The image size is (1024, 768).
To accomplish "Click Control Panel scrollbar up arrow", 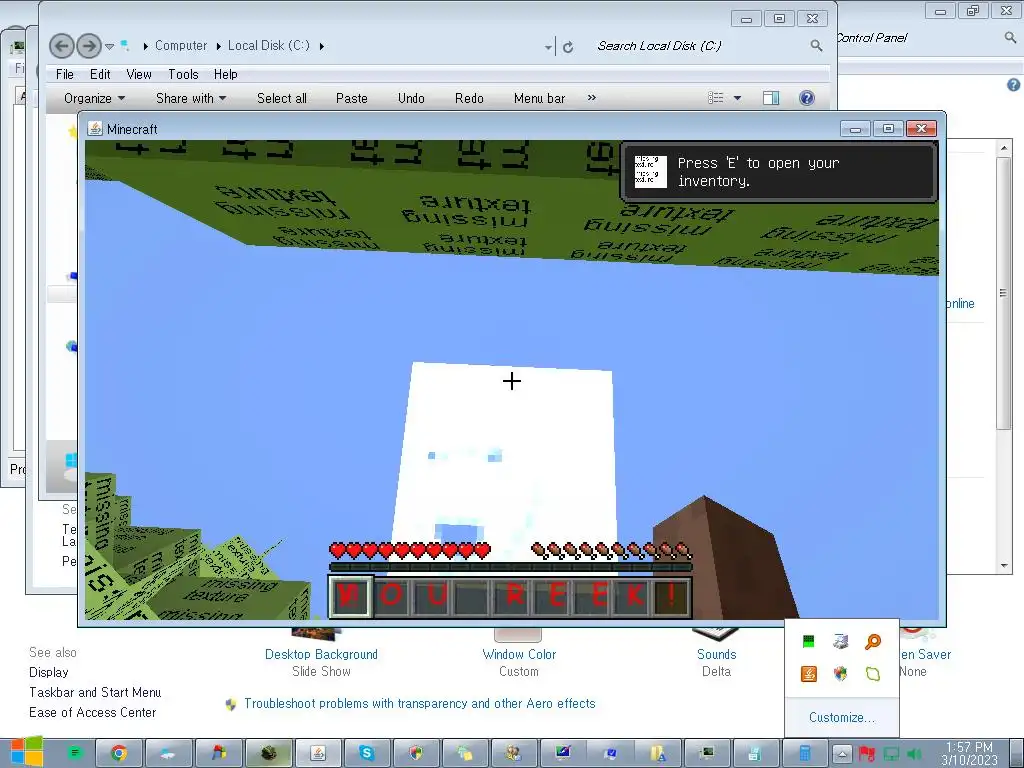I will click(1004, 149).
